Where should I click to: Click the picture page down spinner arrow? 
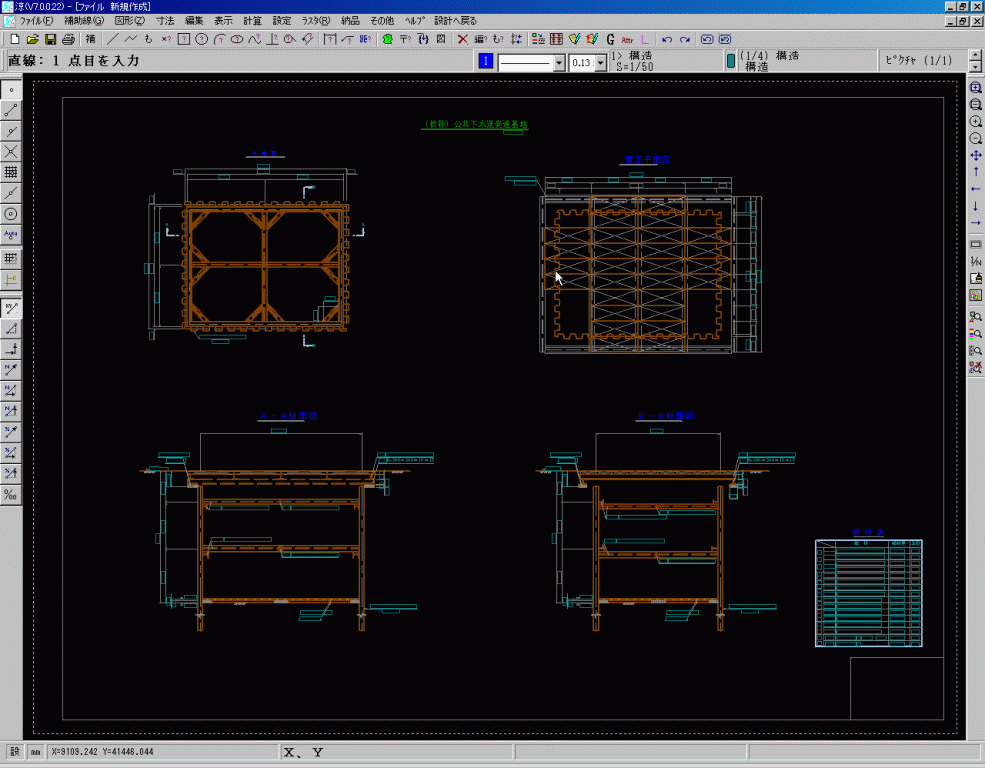[975, 67]
